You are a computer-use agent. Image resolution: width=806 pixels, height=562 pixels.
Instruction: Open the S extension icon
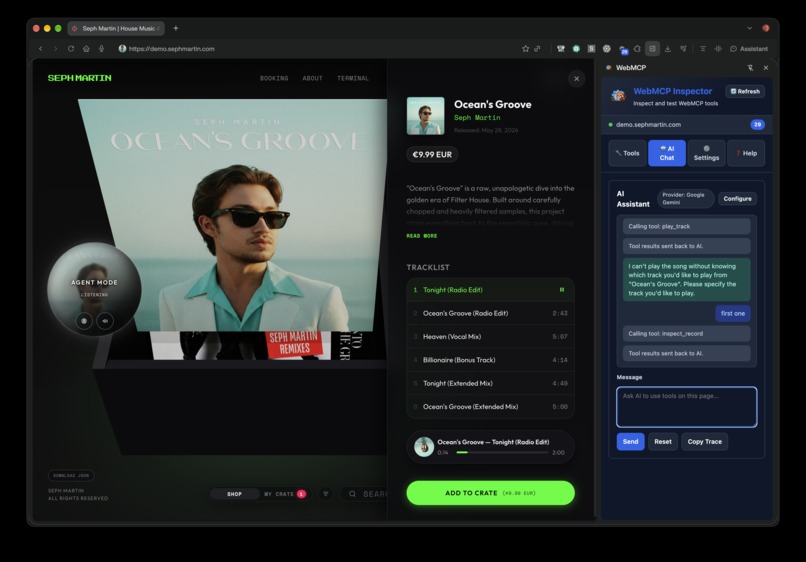(592, 49)
